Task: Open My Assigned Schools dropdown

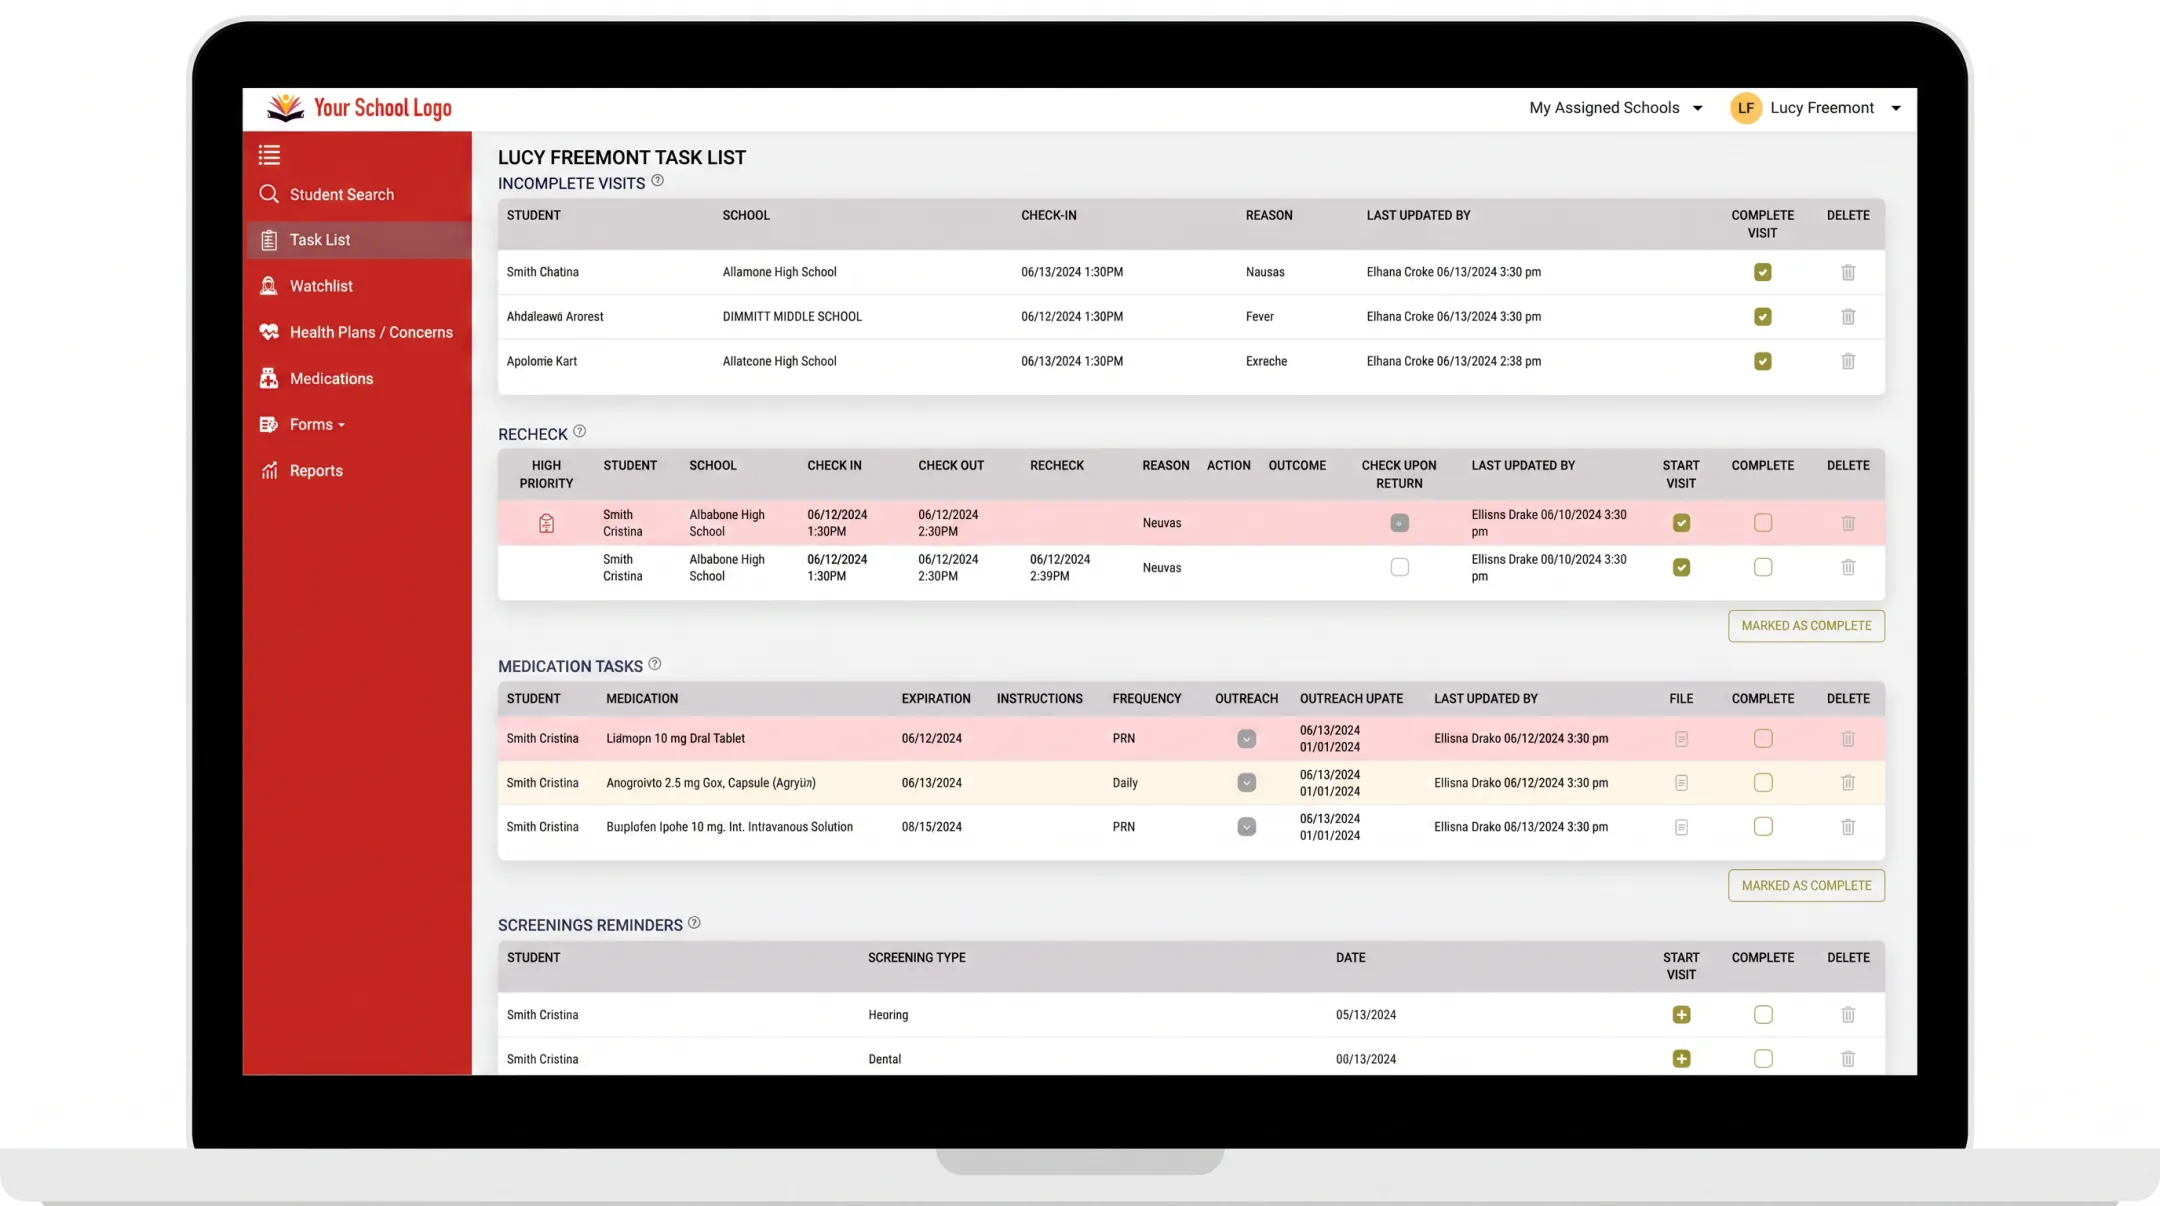Action: tap(1615, 108)
